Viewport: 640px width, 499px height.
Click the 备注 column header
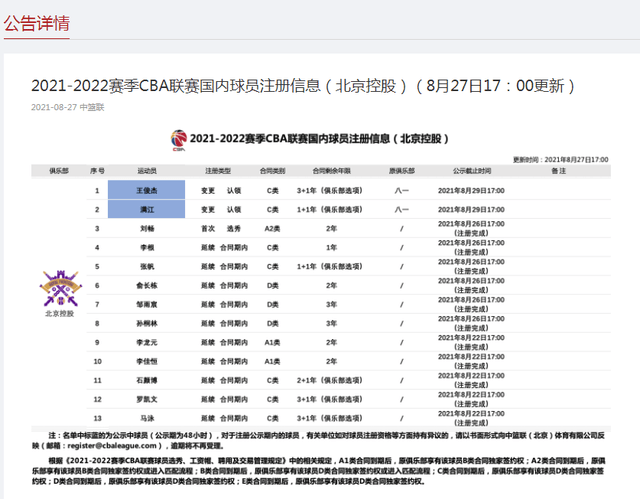coord(558,171)
